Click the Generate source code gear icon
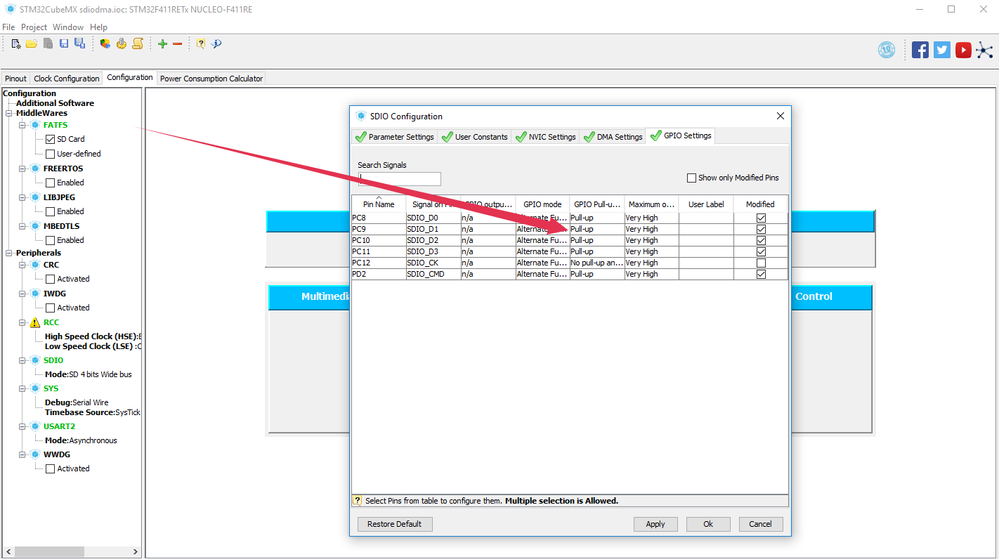Image resolution: width=999 pixels, height=559 pixels. (121, 44)
